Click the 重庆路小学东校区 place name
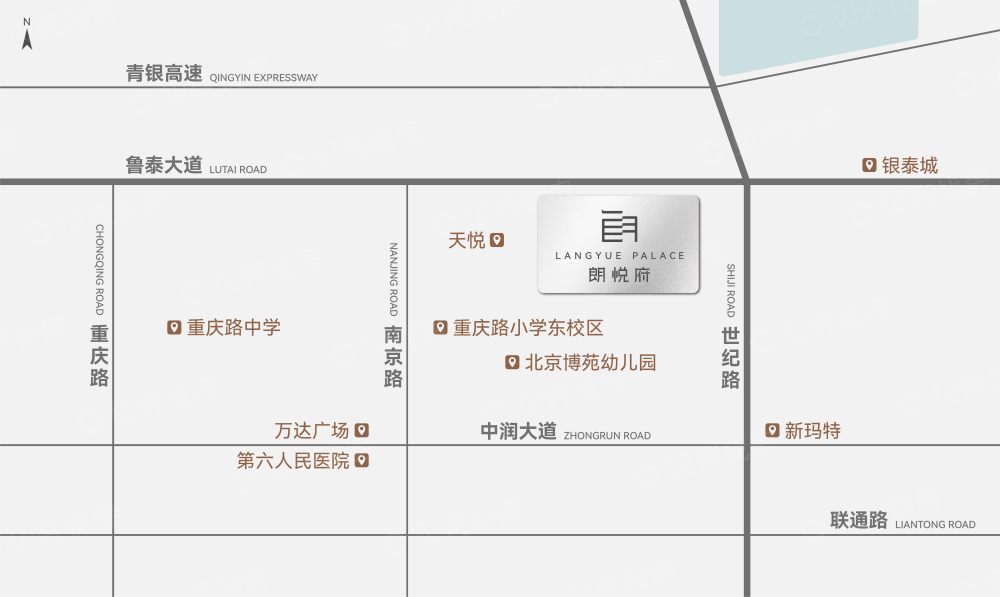Image resolution: width=1000 pixels, height=597 pixels. click(x=528, y=328)
